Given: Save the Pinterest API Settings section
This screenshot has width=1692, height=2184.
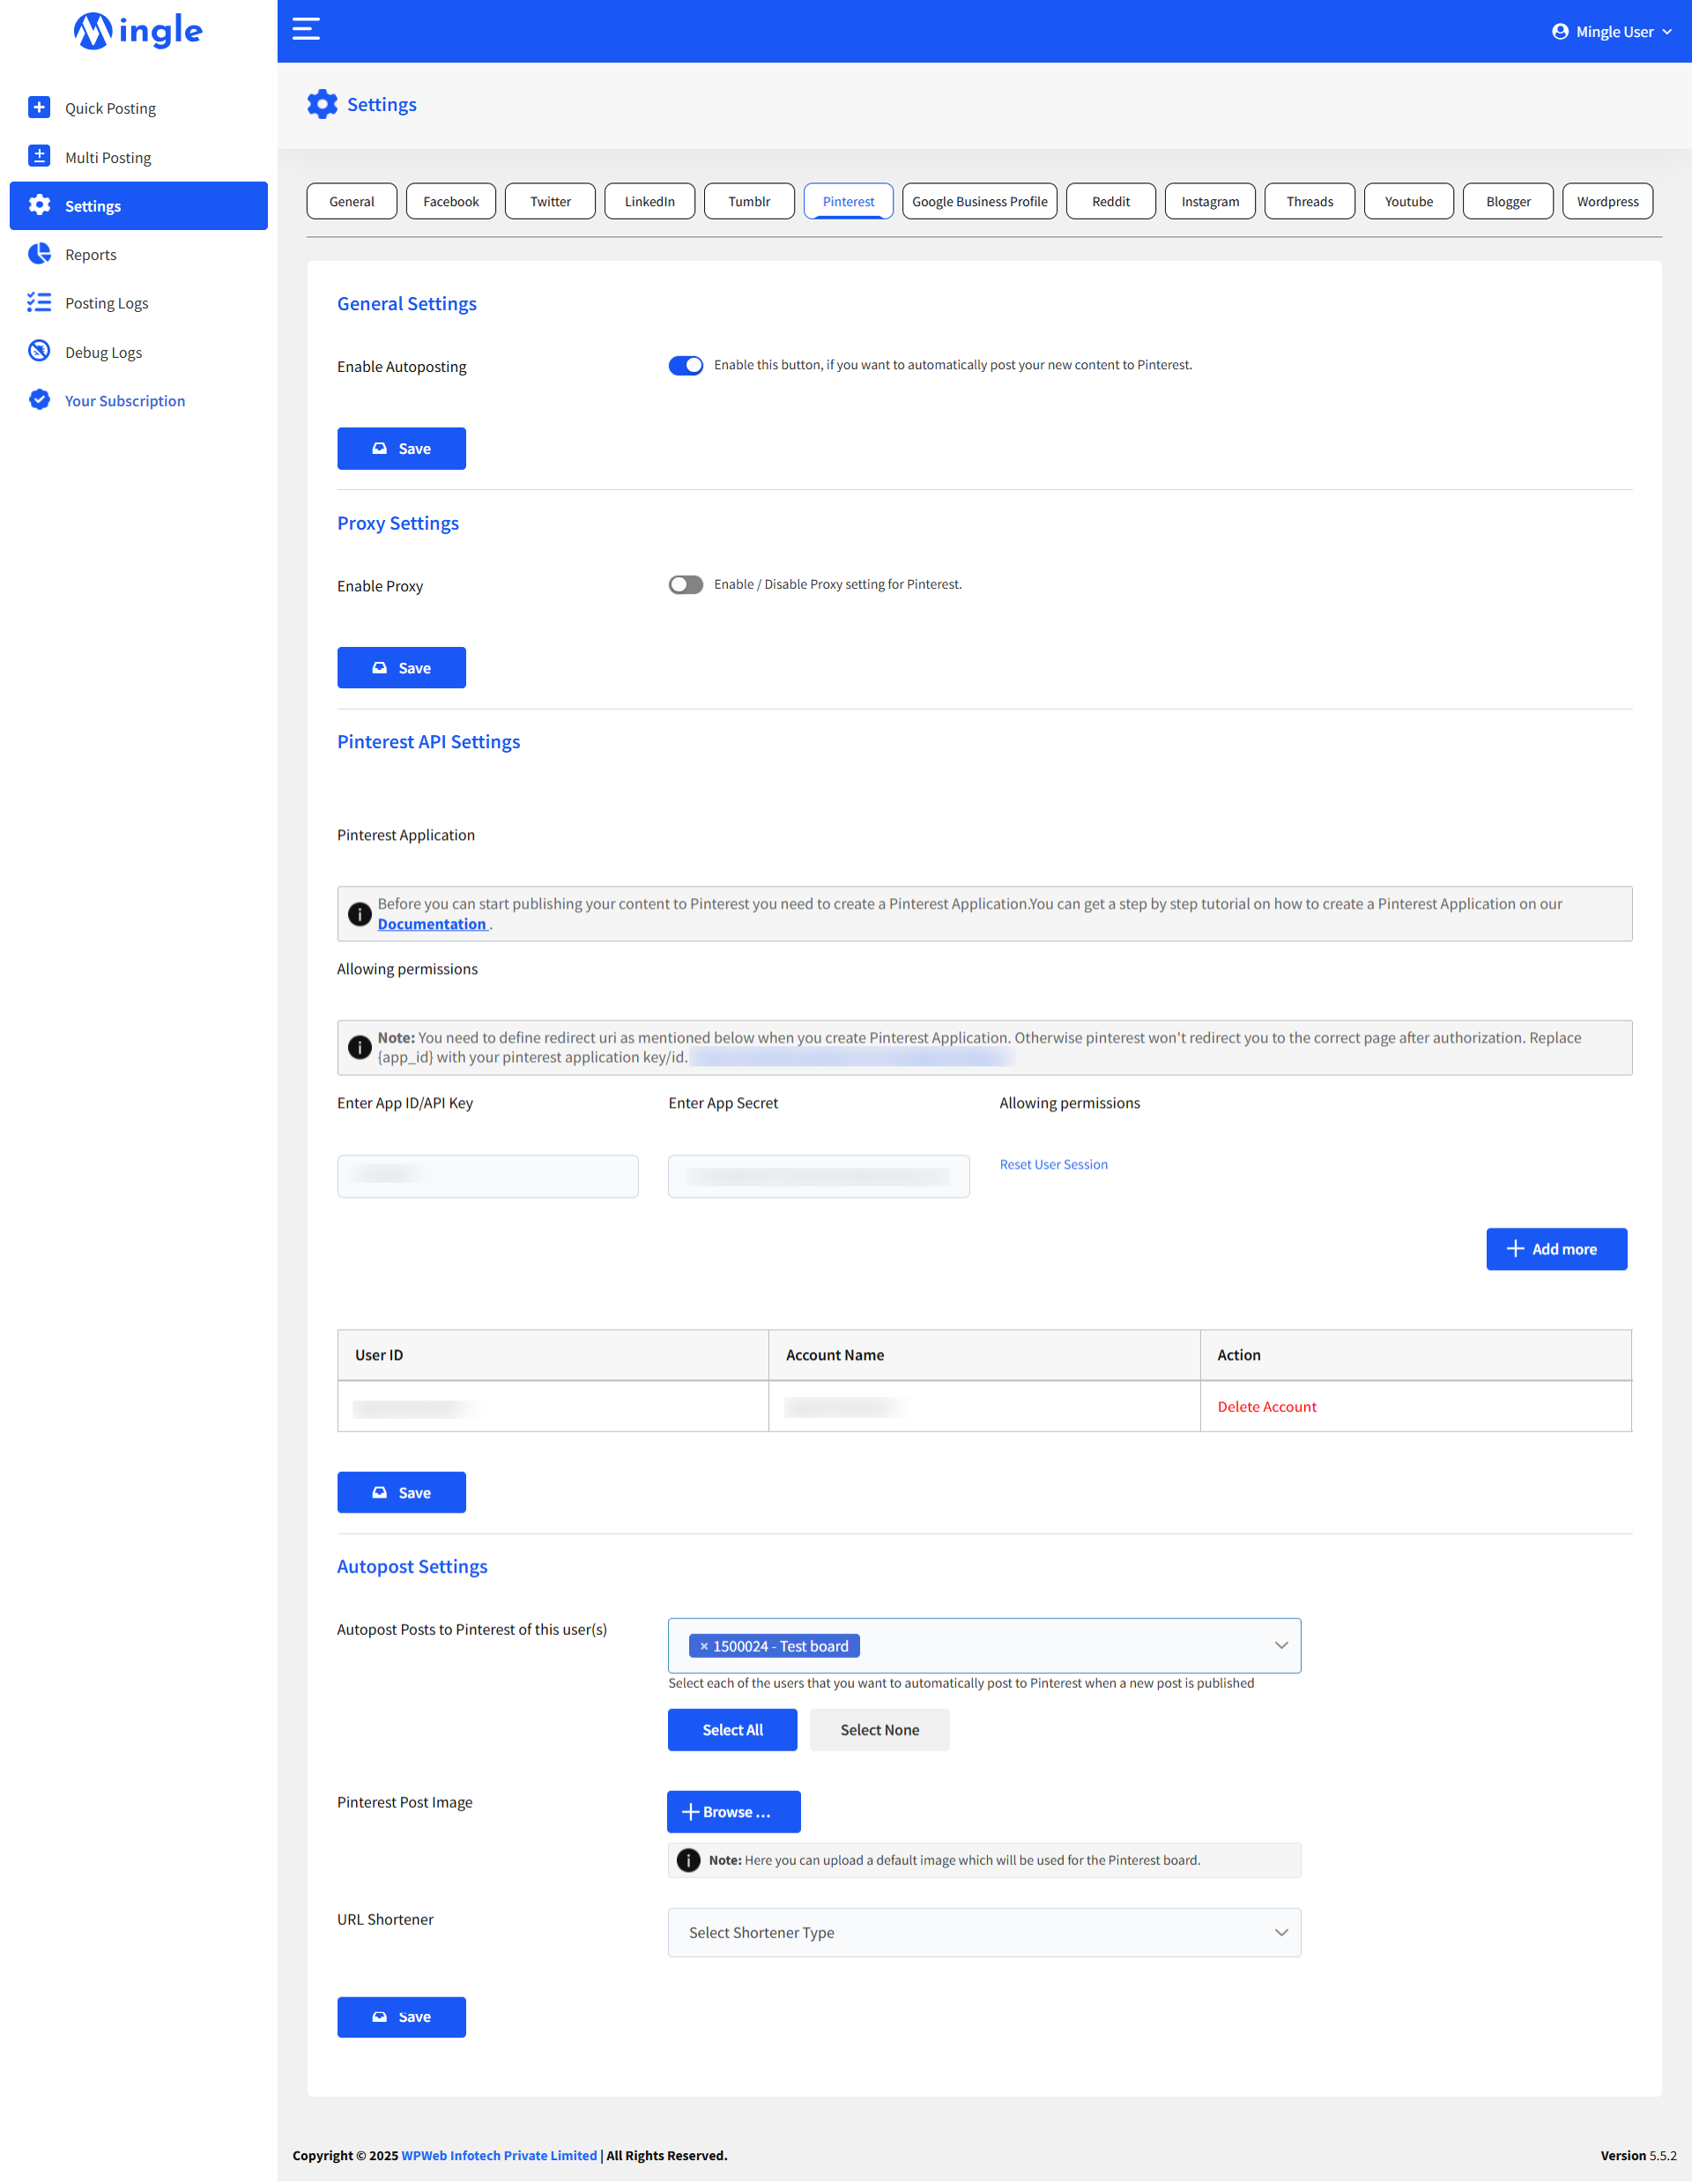Looking at the screenshot, I should (x=401, y=1492).
